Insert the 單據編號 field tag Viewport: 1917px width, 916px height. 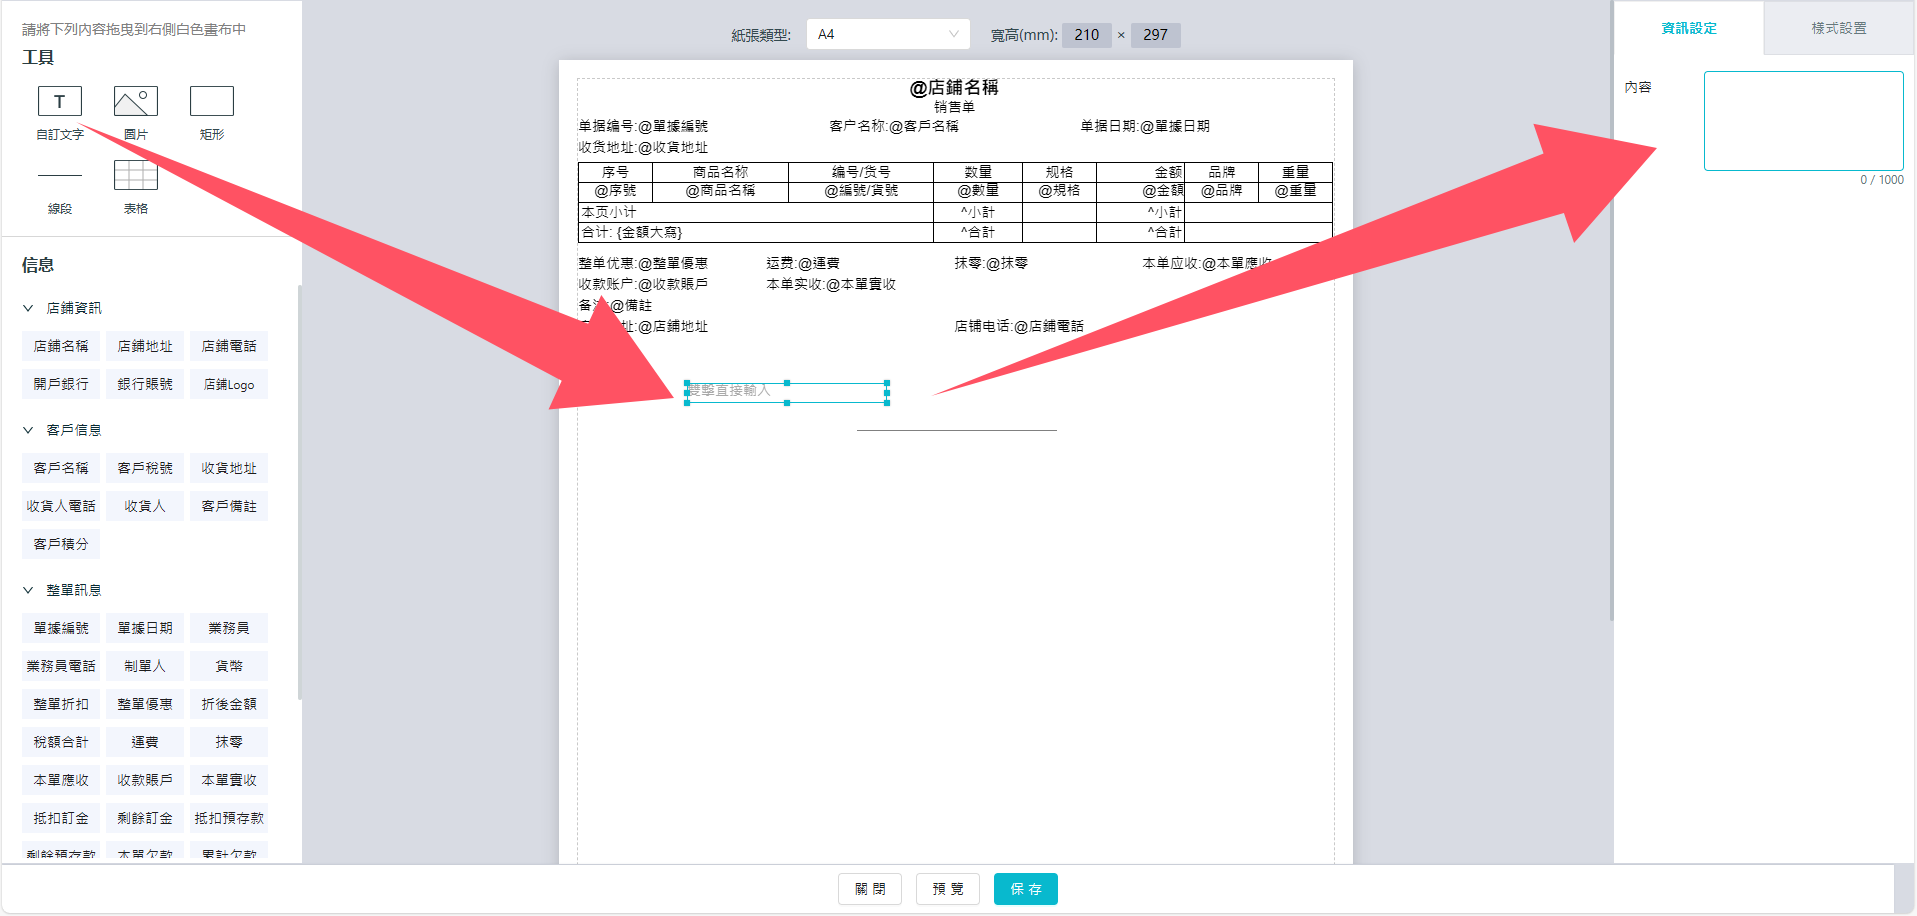(60, 627)
